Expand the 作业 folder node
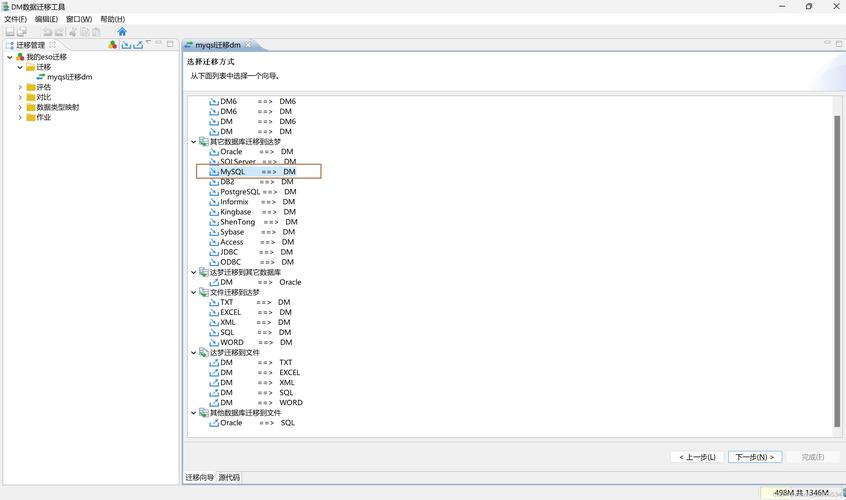 [19, 117]
